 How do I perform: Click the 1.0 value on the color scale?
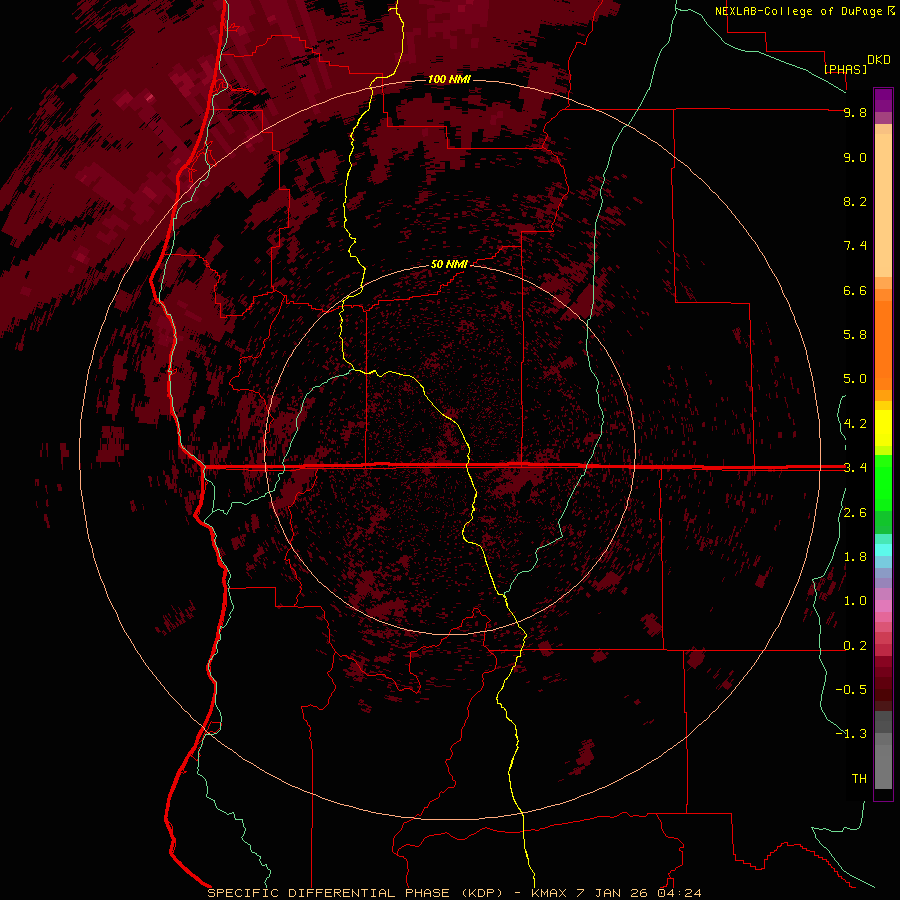pos(855,601)
